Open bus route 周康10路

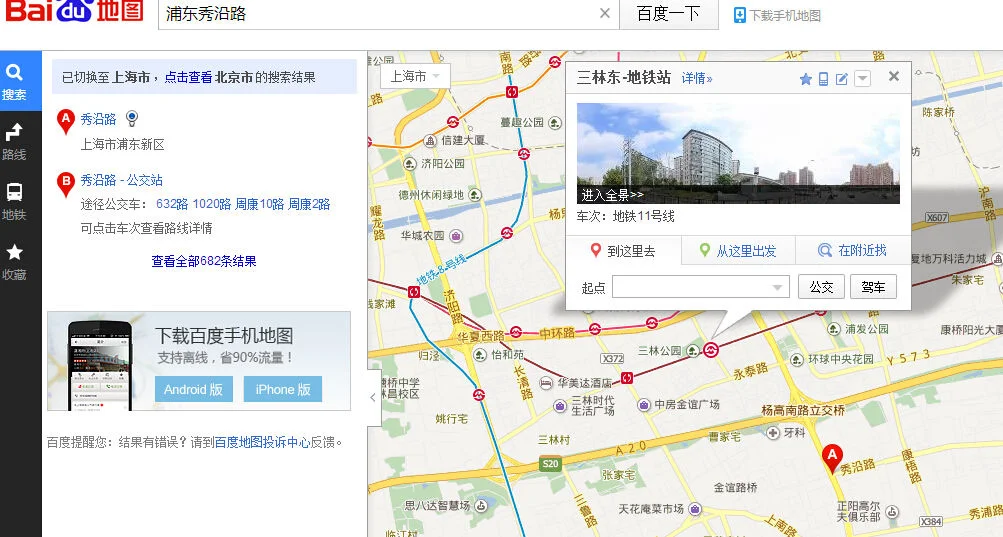[x=259, y=204]
